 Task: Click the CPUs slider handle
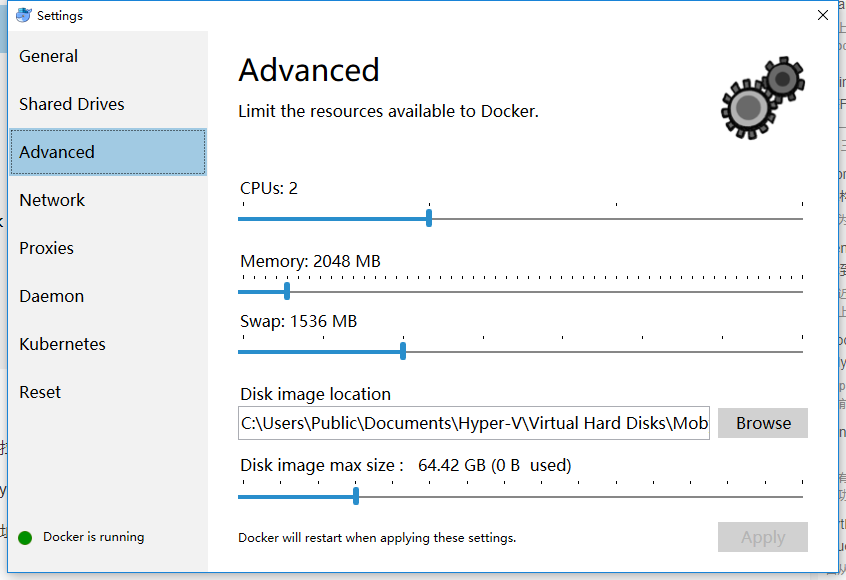428,218
